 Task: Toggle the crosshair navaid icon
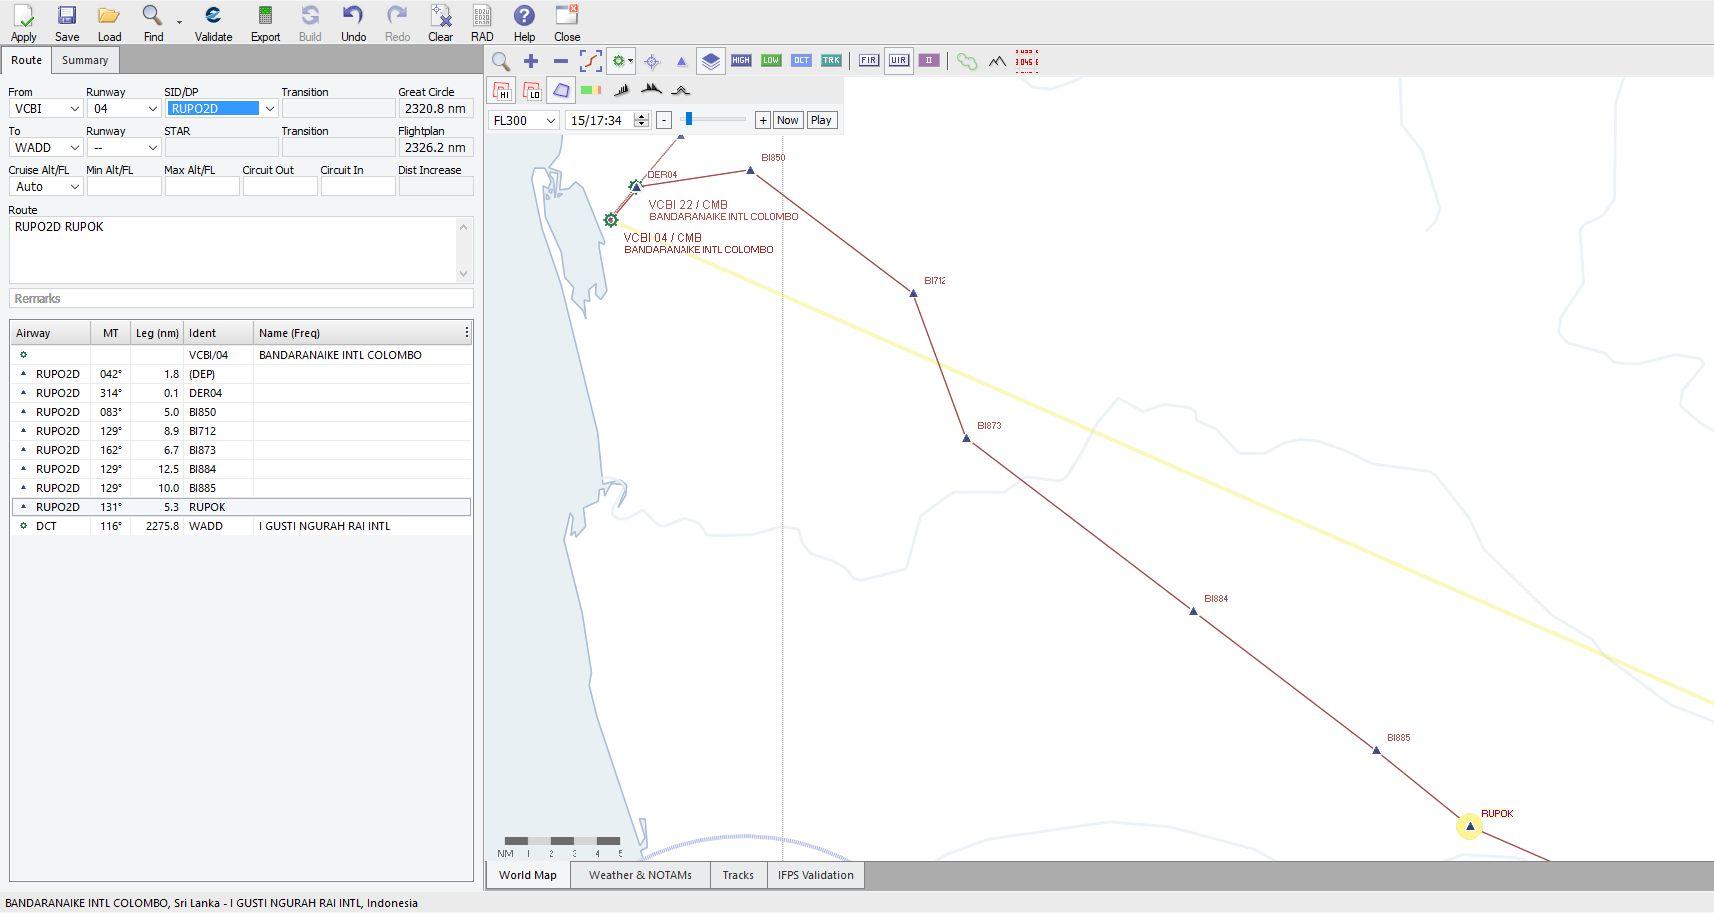click(652, 61)
